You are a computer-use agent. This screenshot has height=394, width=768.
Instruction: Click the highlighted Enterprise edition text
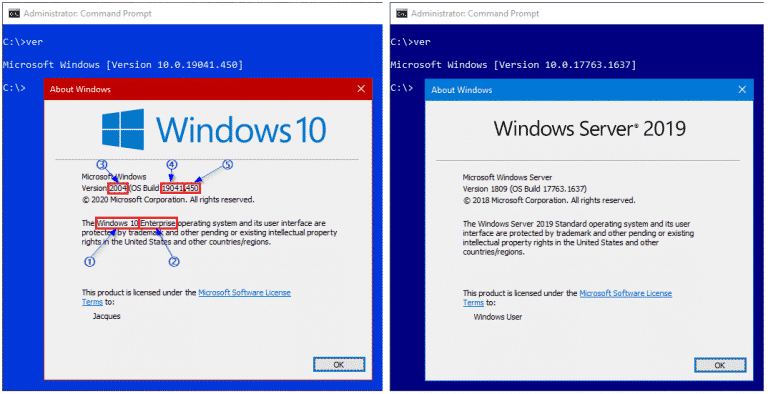(x=158, y=223)
